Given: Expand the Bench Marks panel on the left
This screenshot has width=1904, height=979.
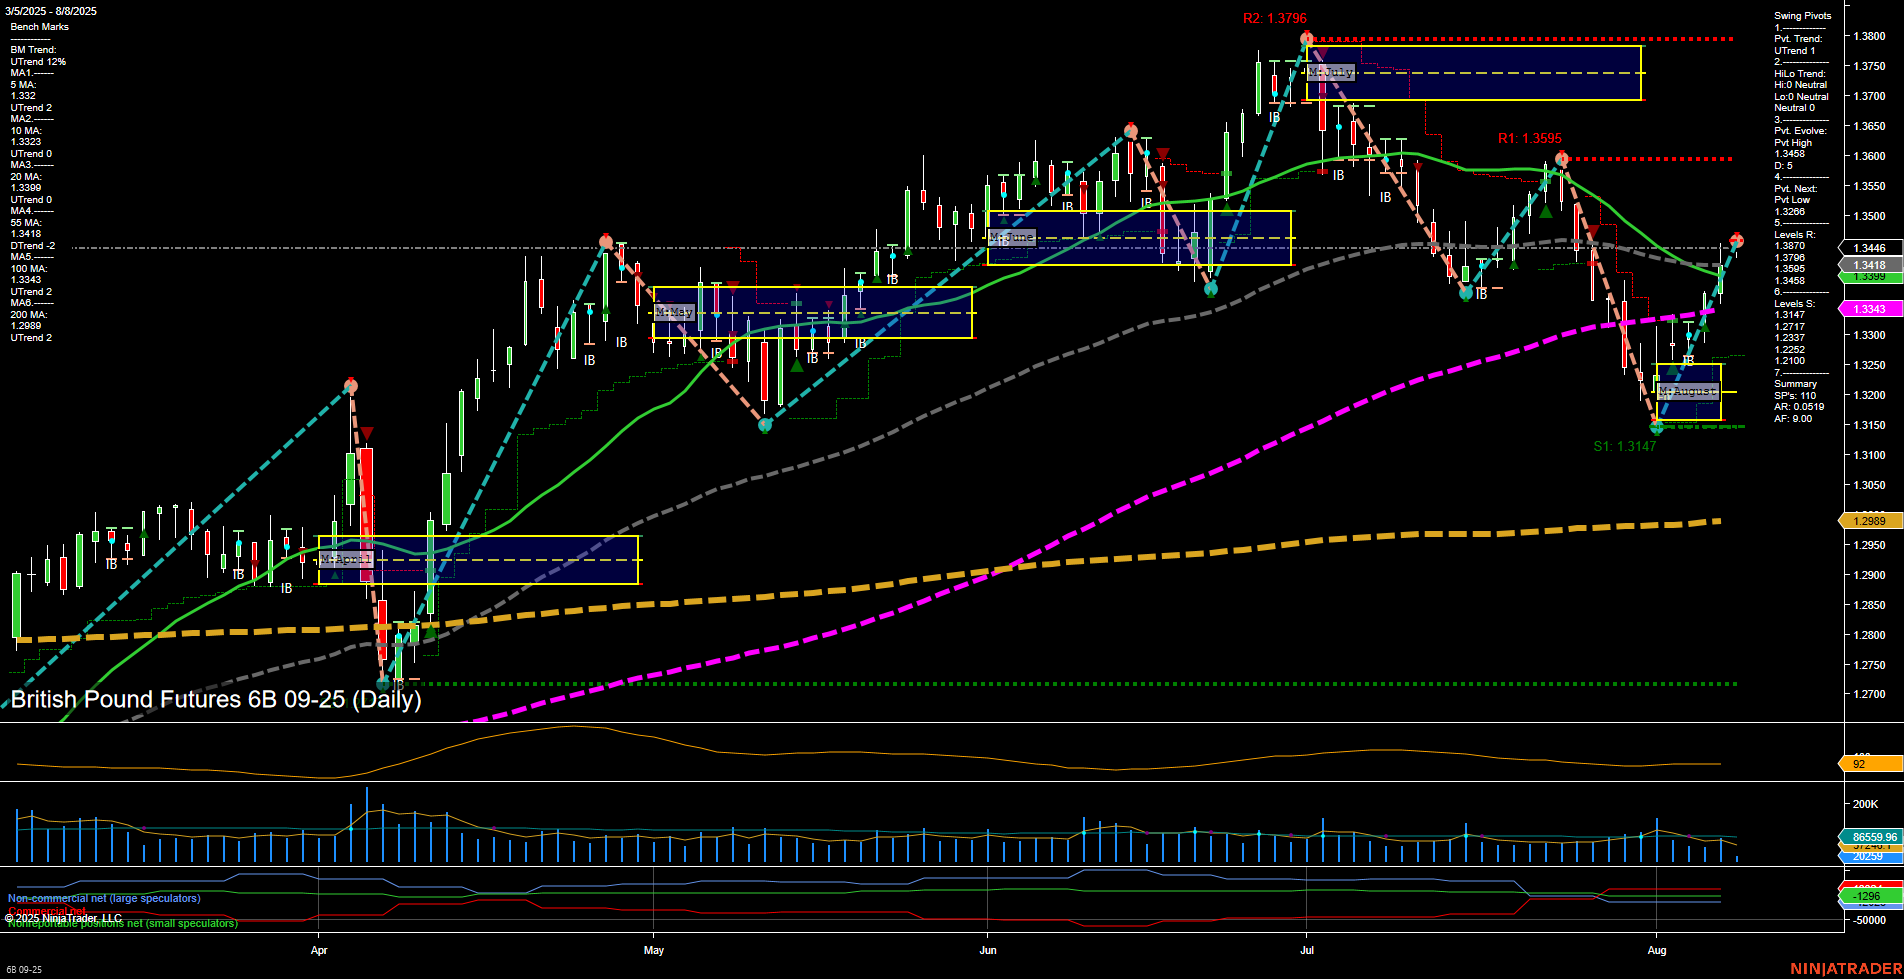Looking at the screenshot, I should (x=39, y=26).
